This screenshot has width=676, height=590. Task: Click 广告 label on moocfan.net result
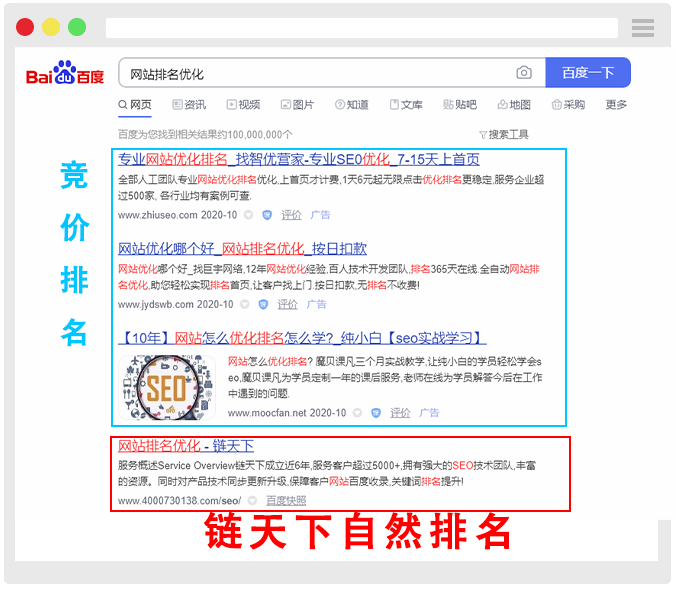click(429, 413)
